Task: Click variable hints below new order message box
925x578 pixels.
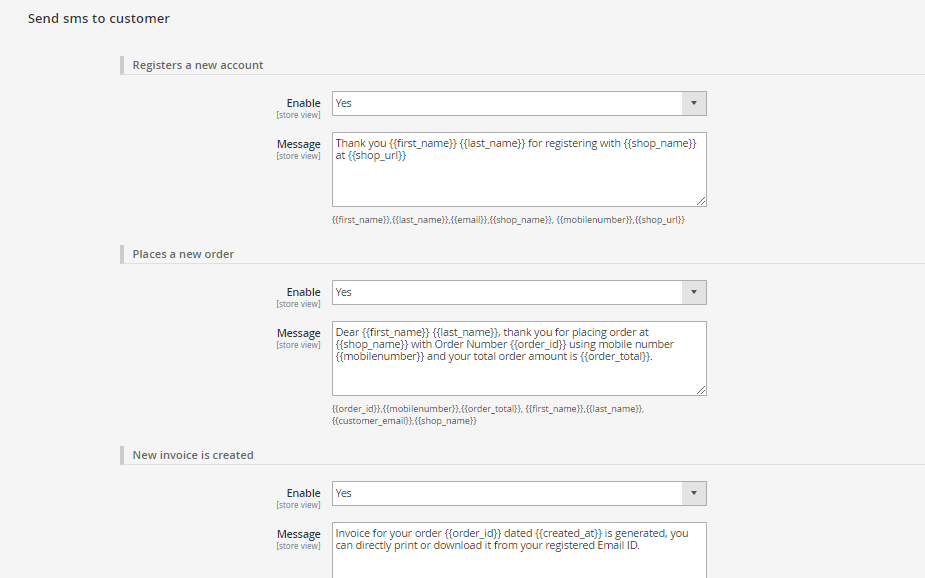Action: pos(488,414)
